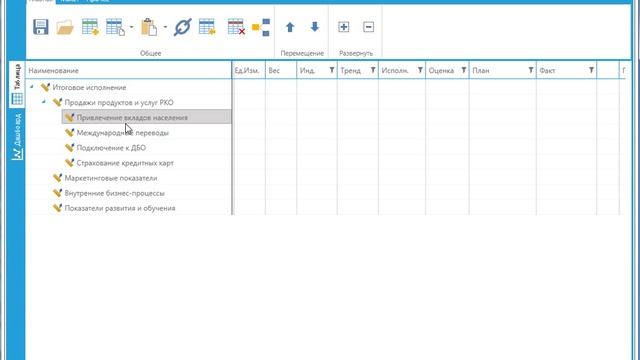640x360 pixels.
Task: Click the checkmark icon beside Внутренние бизнес-процессы
Action: [x=57, y=193]
